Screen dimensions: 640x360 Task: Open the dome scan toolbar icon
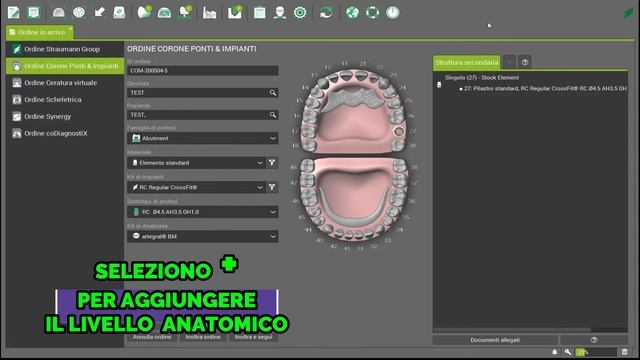(58, 13)
